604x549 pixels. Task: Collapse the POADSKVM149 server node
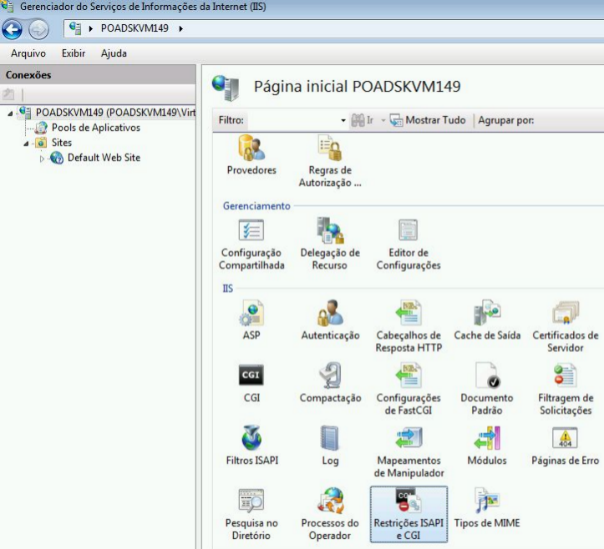click(x=10, y=113)
